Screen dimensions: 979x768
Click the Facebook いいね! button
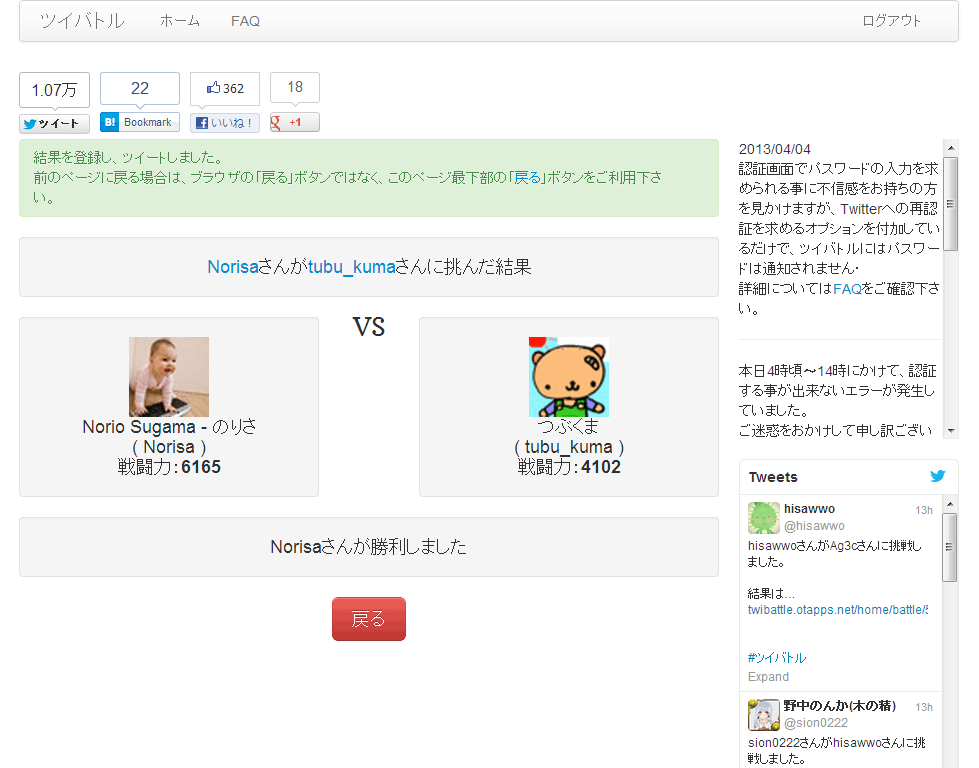tap(225, 123)
